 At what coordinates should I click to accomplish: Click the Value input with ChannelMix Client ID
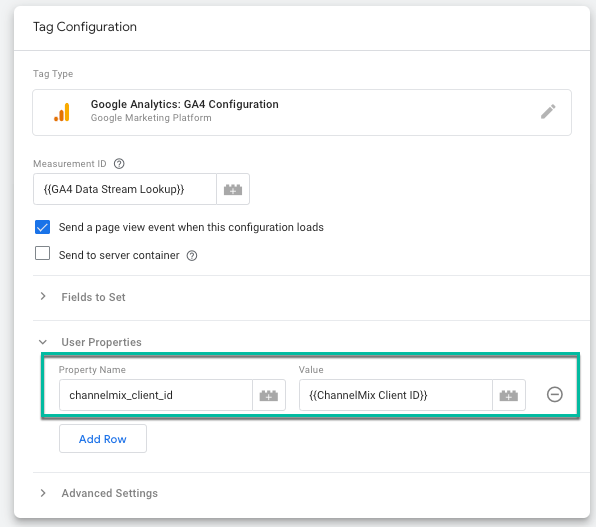[x=396, y=395]
